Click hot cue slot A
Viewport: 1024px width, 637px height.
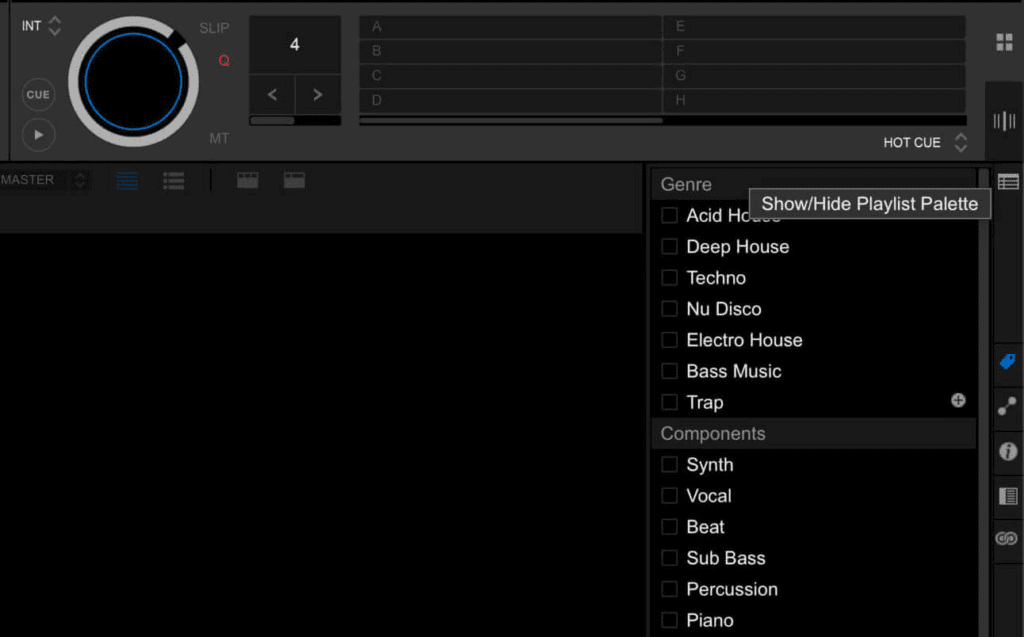(x=510, y=27)
